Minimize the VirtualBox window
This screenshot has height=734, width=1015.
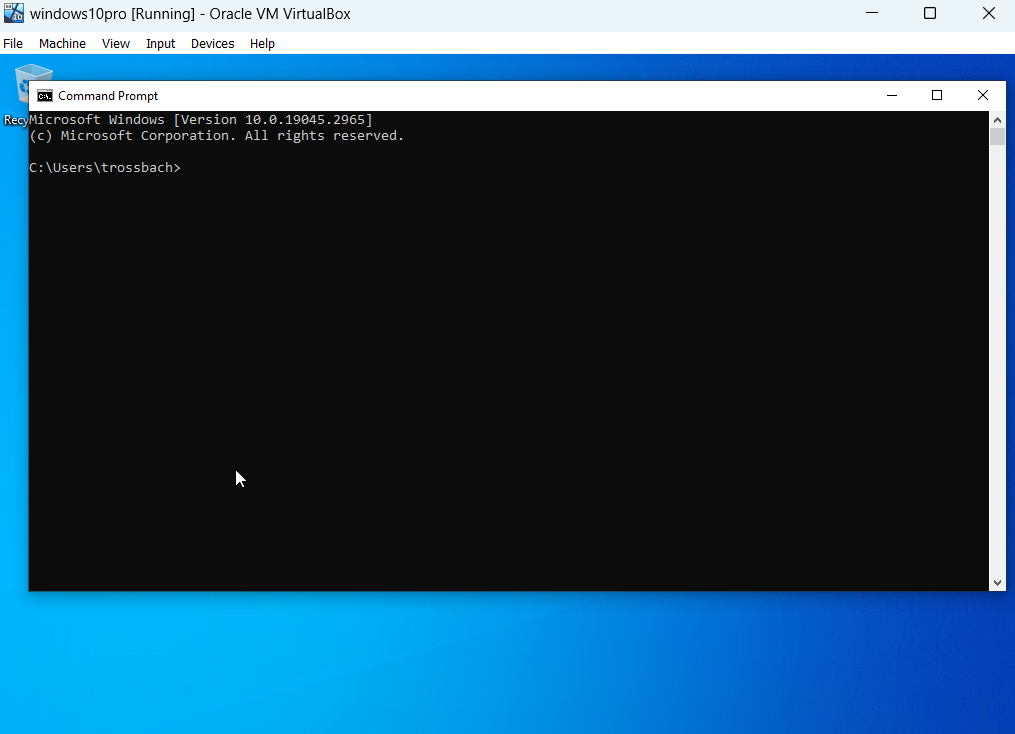tap(872, 13)
